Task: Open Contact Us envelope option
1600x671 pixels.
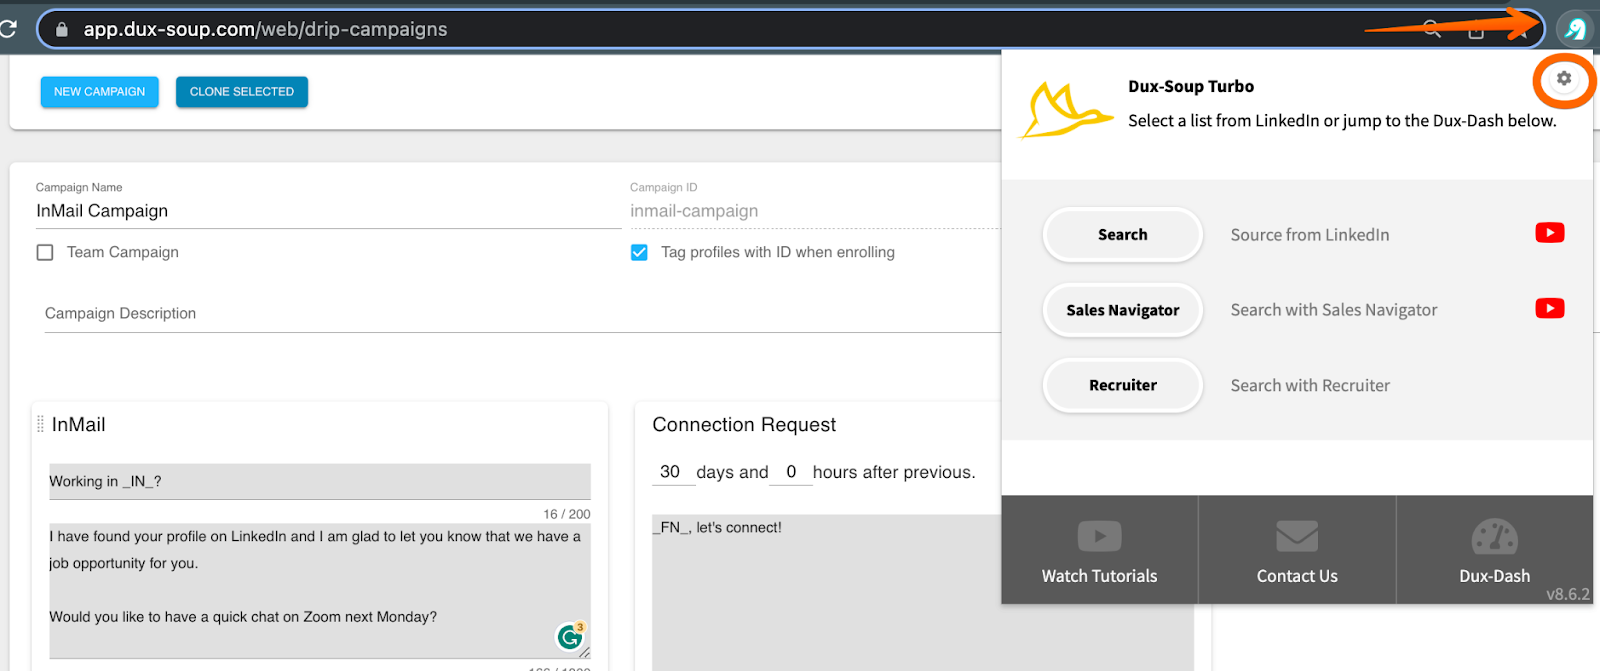Action: coord(1297,550)
